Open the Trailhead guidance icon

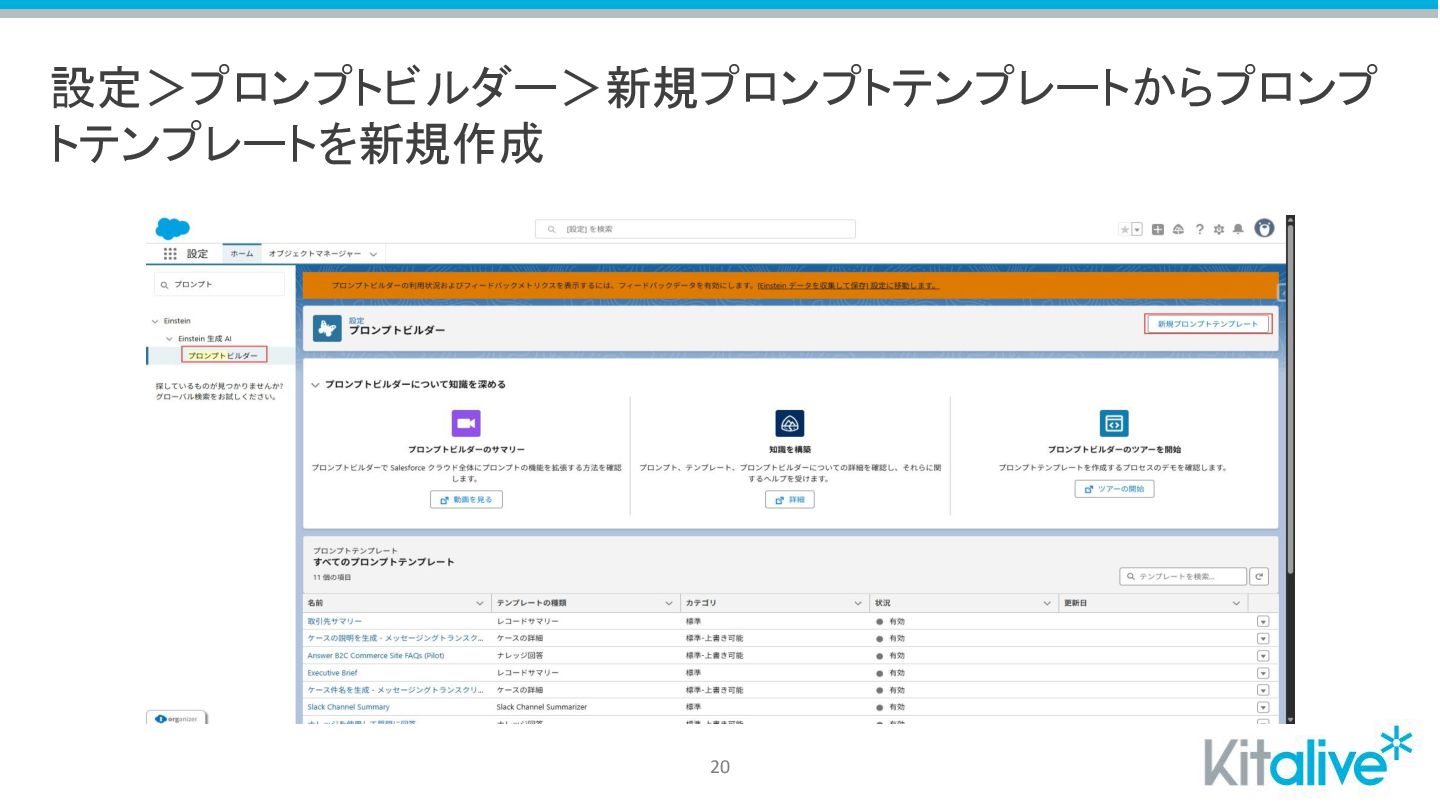(1178, 229)
